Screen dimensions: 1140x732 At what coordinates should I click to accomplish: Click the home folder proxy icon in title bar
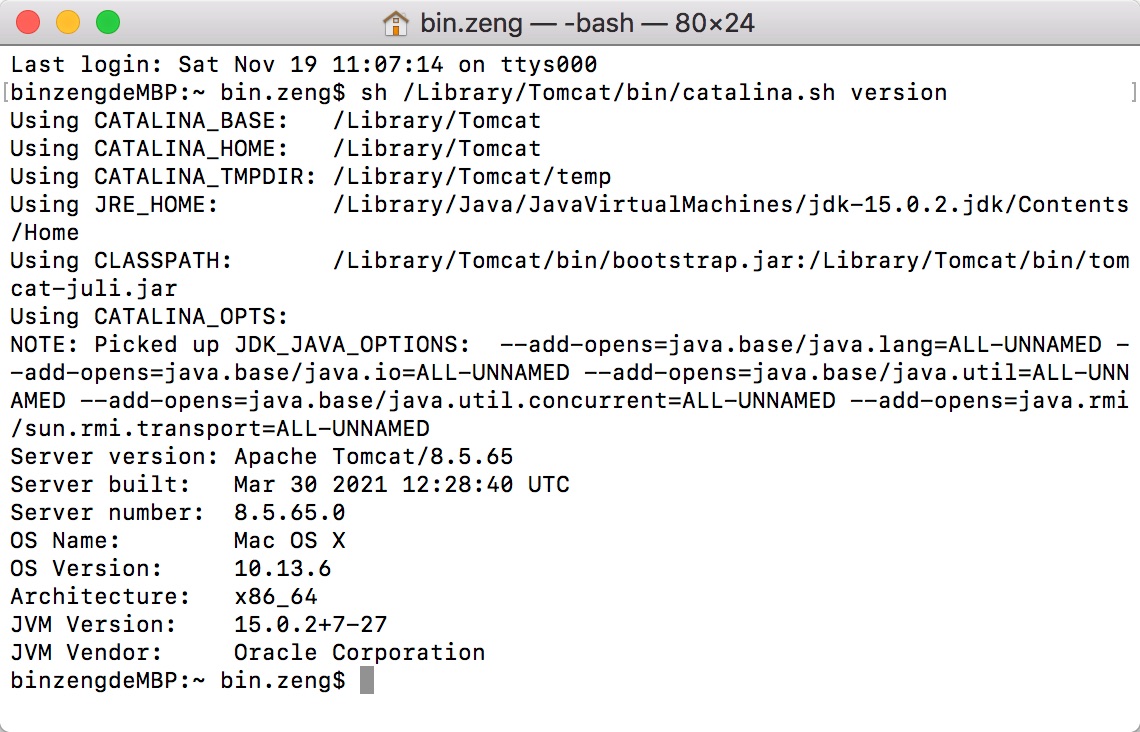[x=396, y=23]
